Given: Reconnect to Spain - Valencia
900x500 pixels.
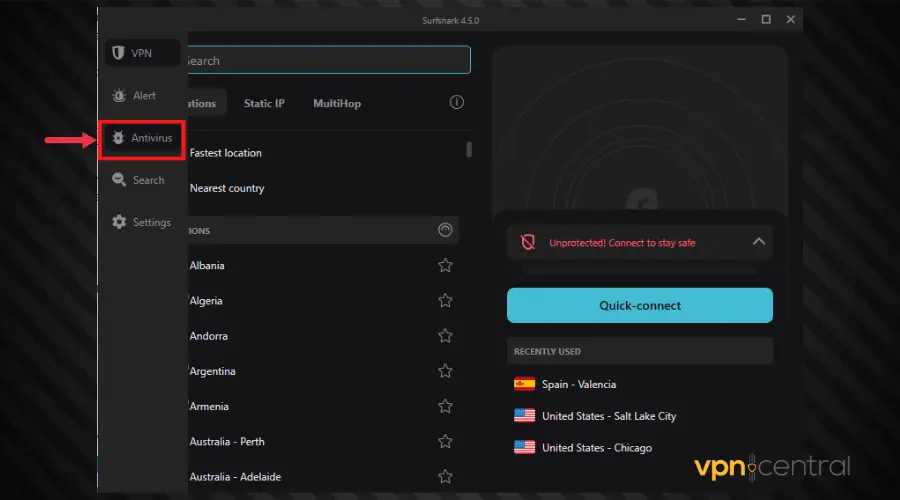Looking at the screenshot, I should (579, 385).
